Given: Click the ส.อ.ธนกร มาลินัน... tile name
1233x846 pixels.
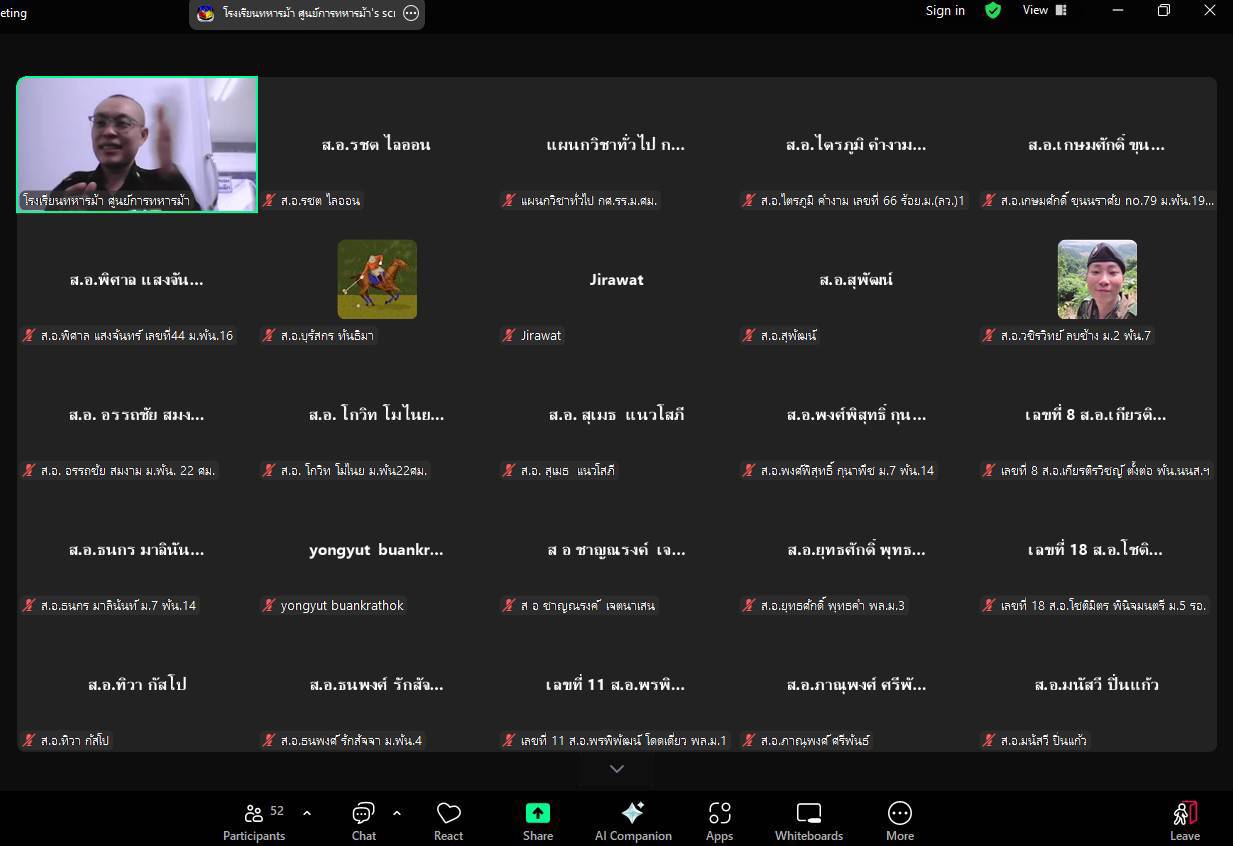Looking at the screenshot, I should click(x=136, y=550).
